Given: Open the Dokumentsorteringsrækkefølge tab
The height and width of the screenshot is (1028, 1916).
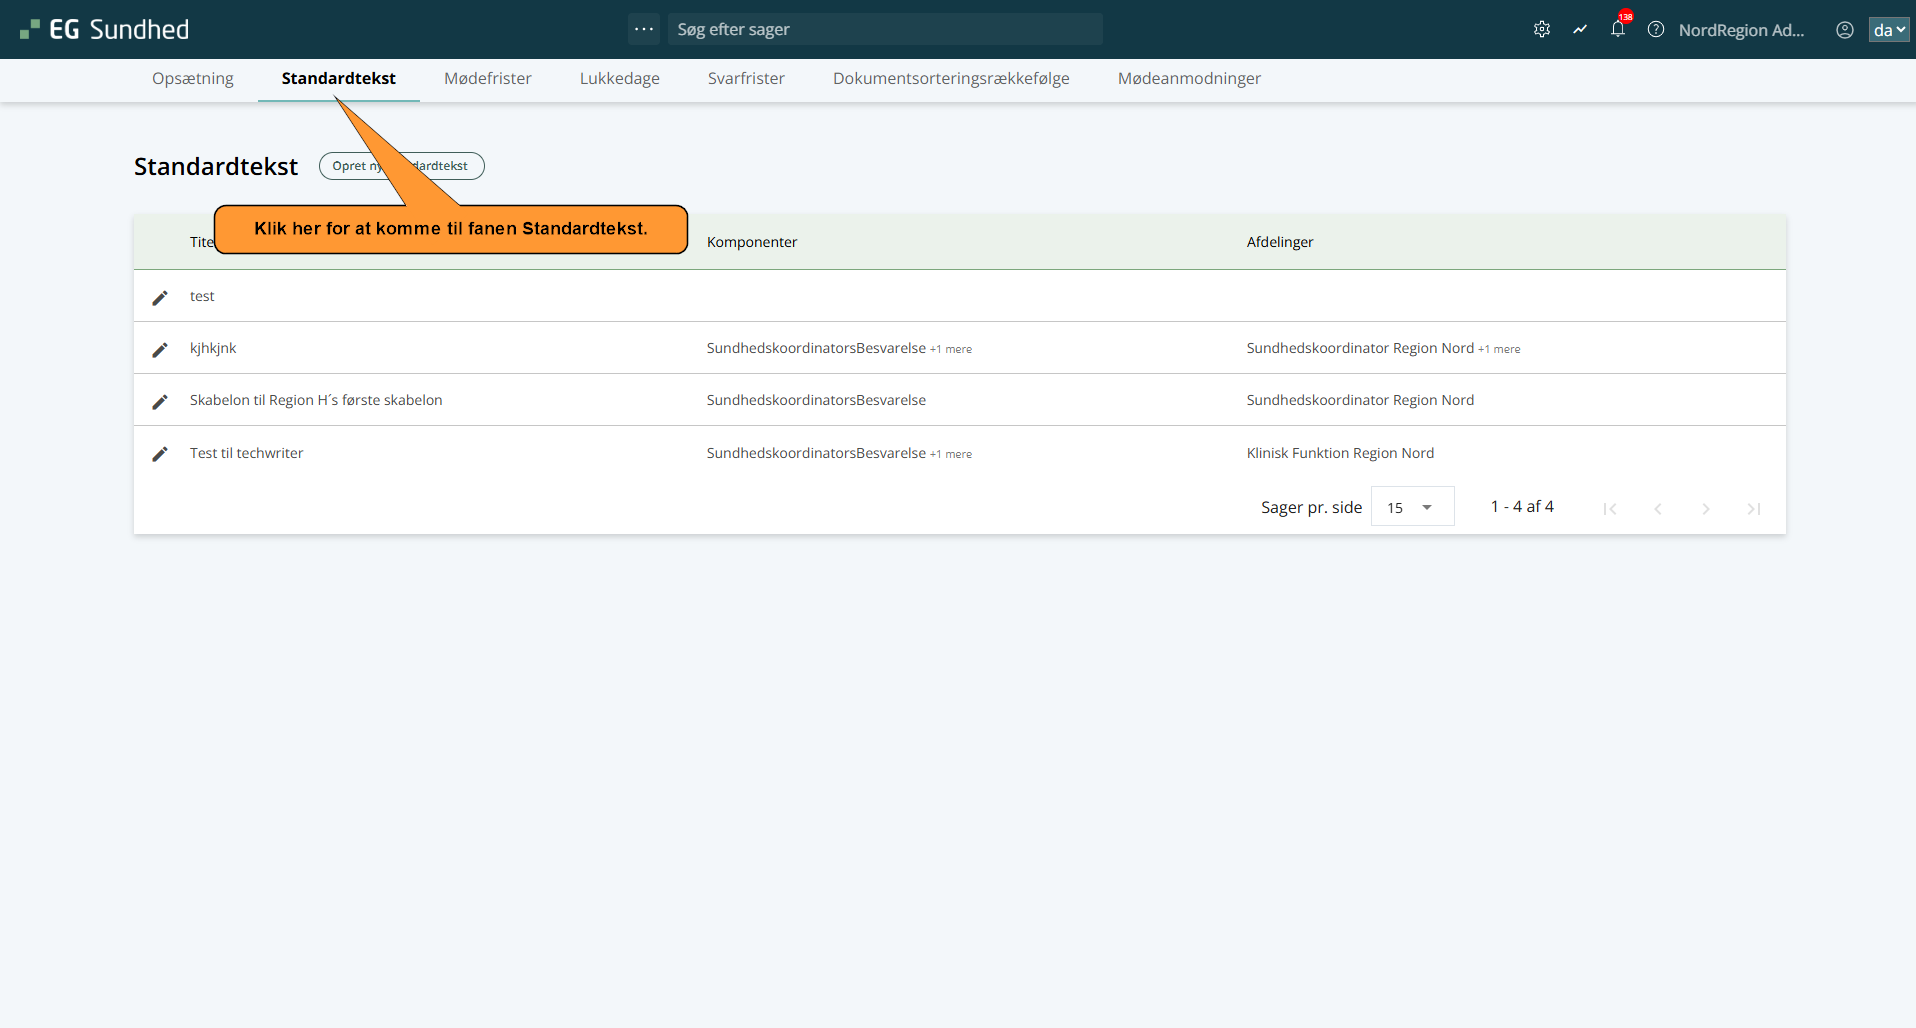Looking at the screenshot, I should tap(950, 79).
